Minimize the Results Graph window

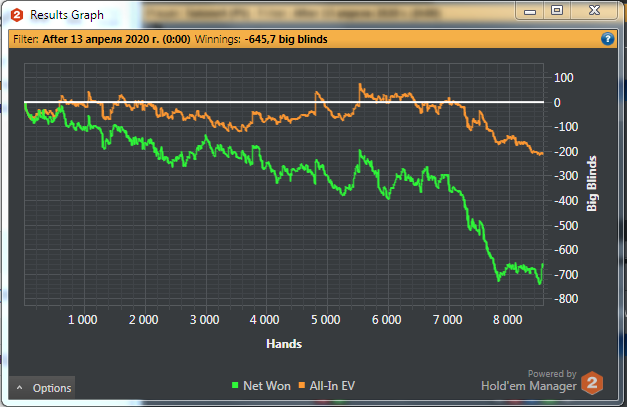point(530,11)
